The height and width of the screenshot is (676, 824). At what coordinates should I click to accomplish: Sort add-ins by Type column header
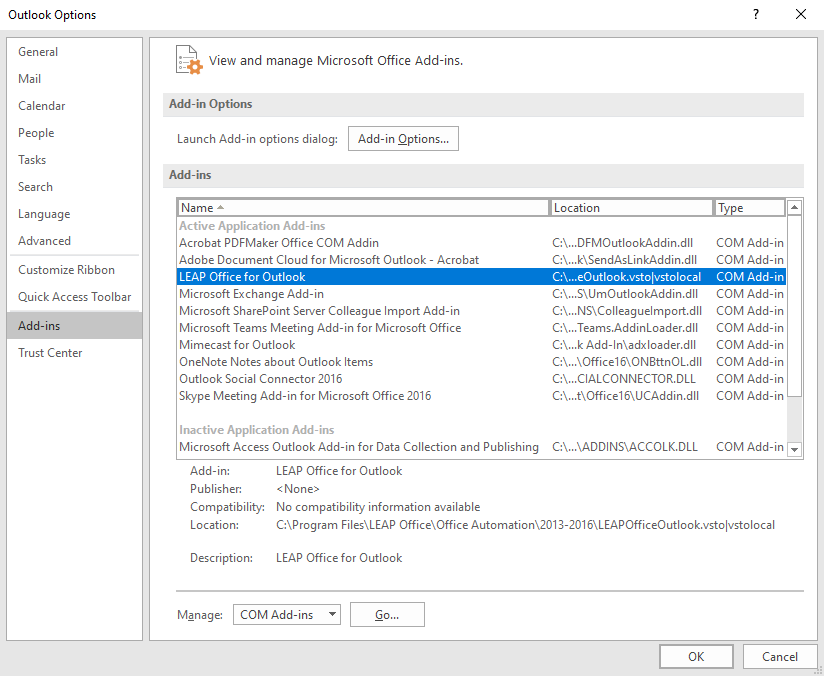[x=749, y=208]
